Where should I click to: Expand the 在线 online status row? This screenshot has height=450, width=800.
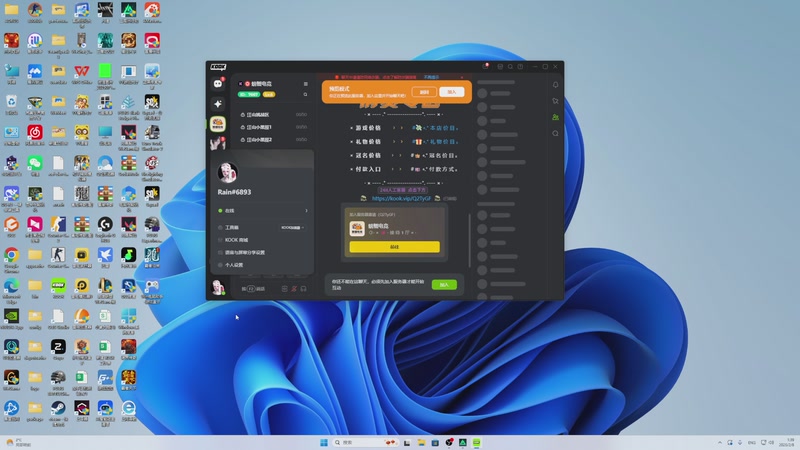(263, 211)
